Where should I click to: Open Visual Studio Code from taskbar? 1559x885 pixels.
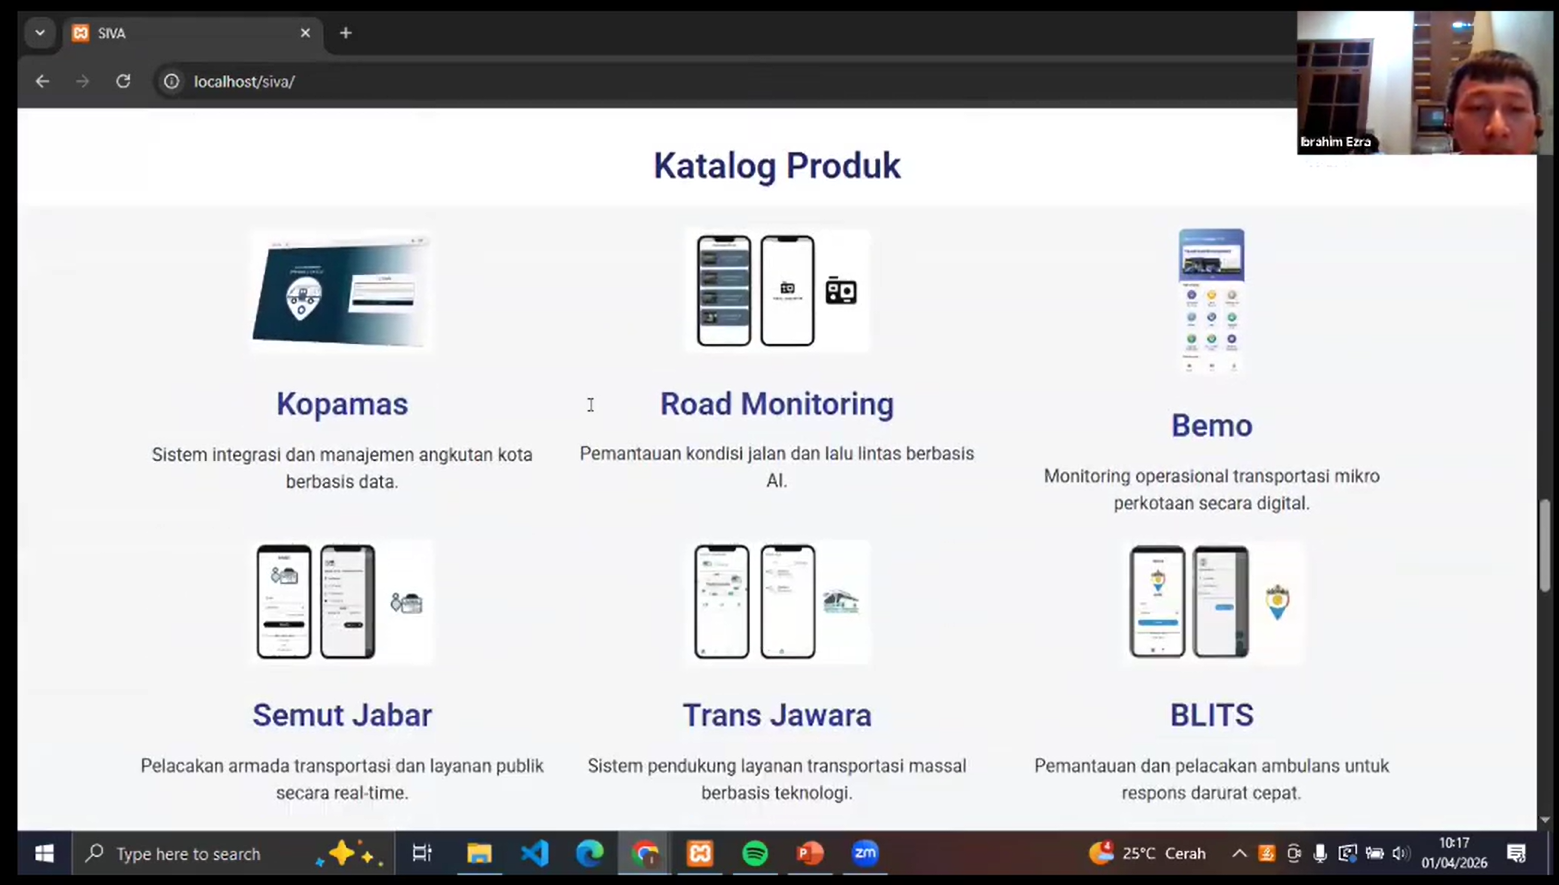pyautogui.click(x=535, y=853)
